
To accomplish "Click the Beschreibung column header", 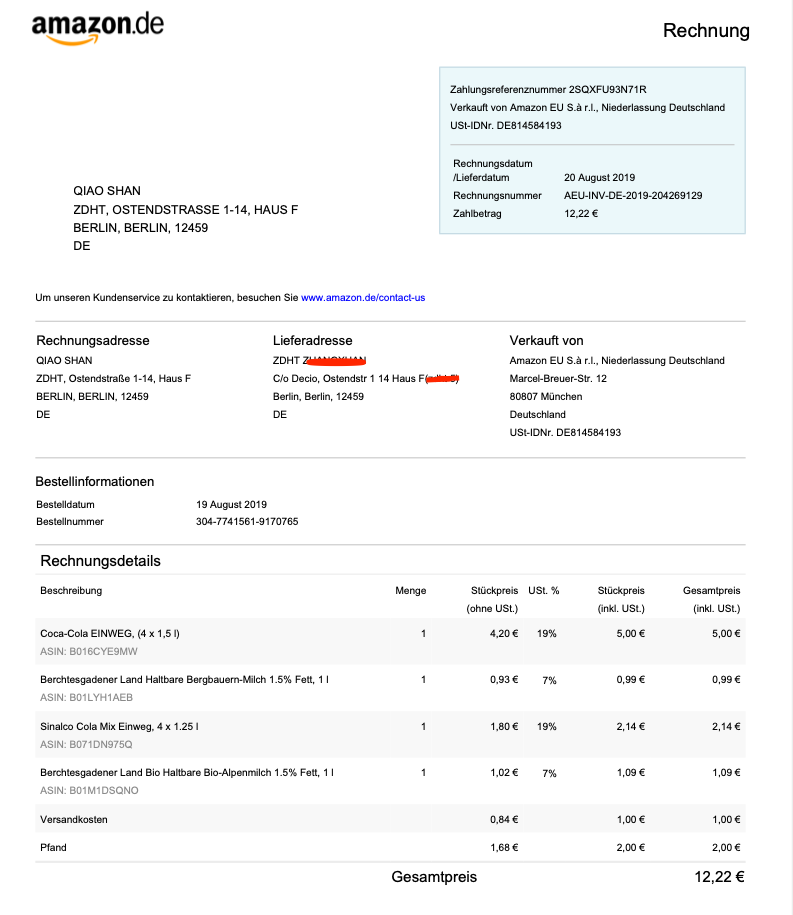I will [x=71, y=591].
